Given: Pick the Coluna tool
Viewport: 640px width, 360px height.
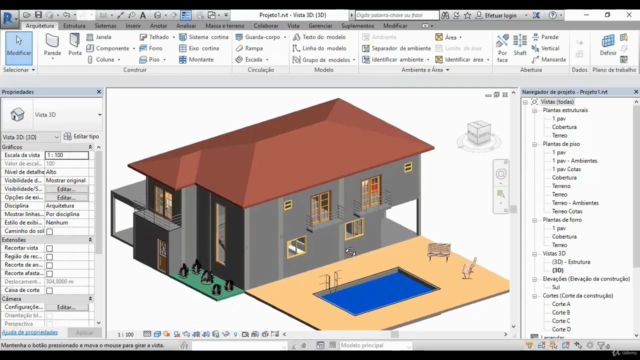Looking at the screenshot, I should [x=101, y=60].
